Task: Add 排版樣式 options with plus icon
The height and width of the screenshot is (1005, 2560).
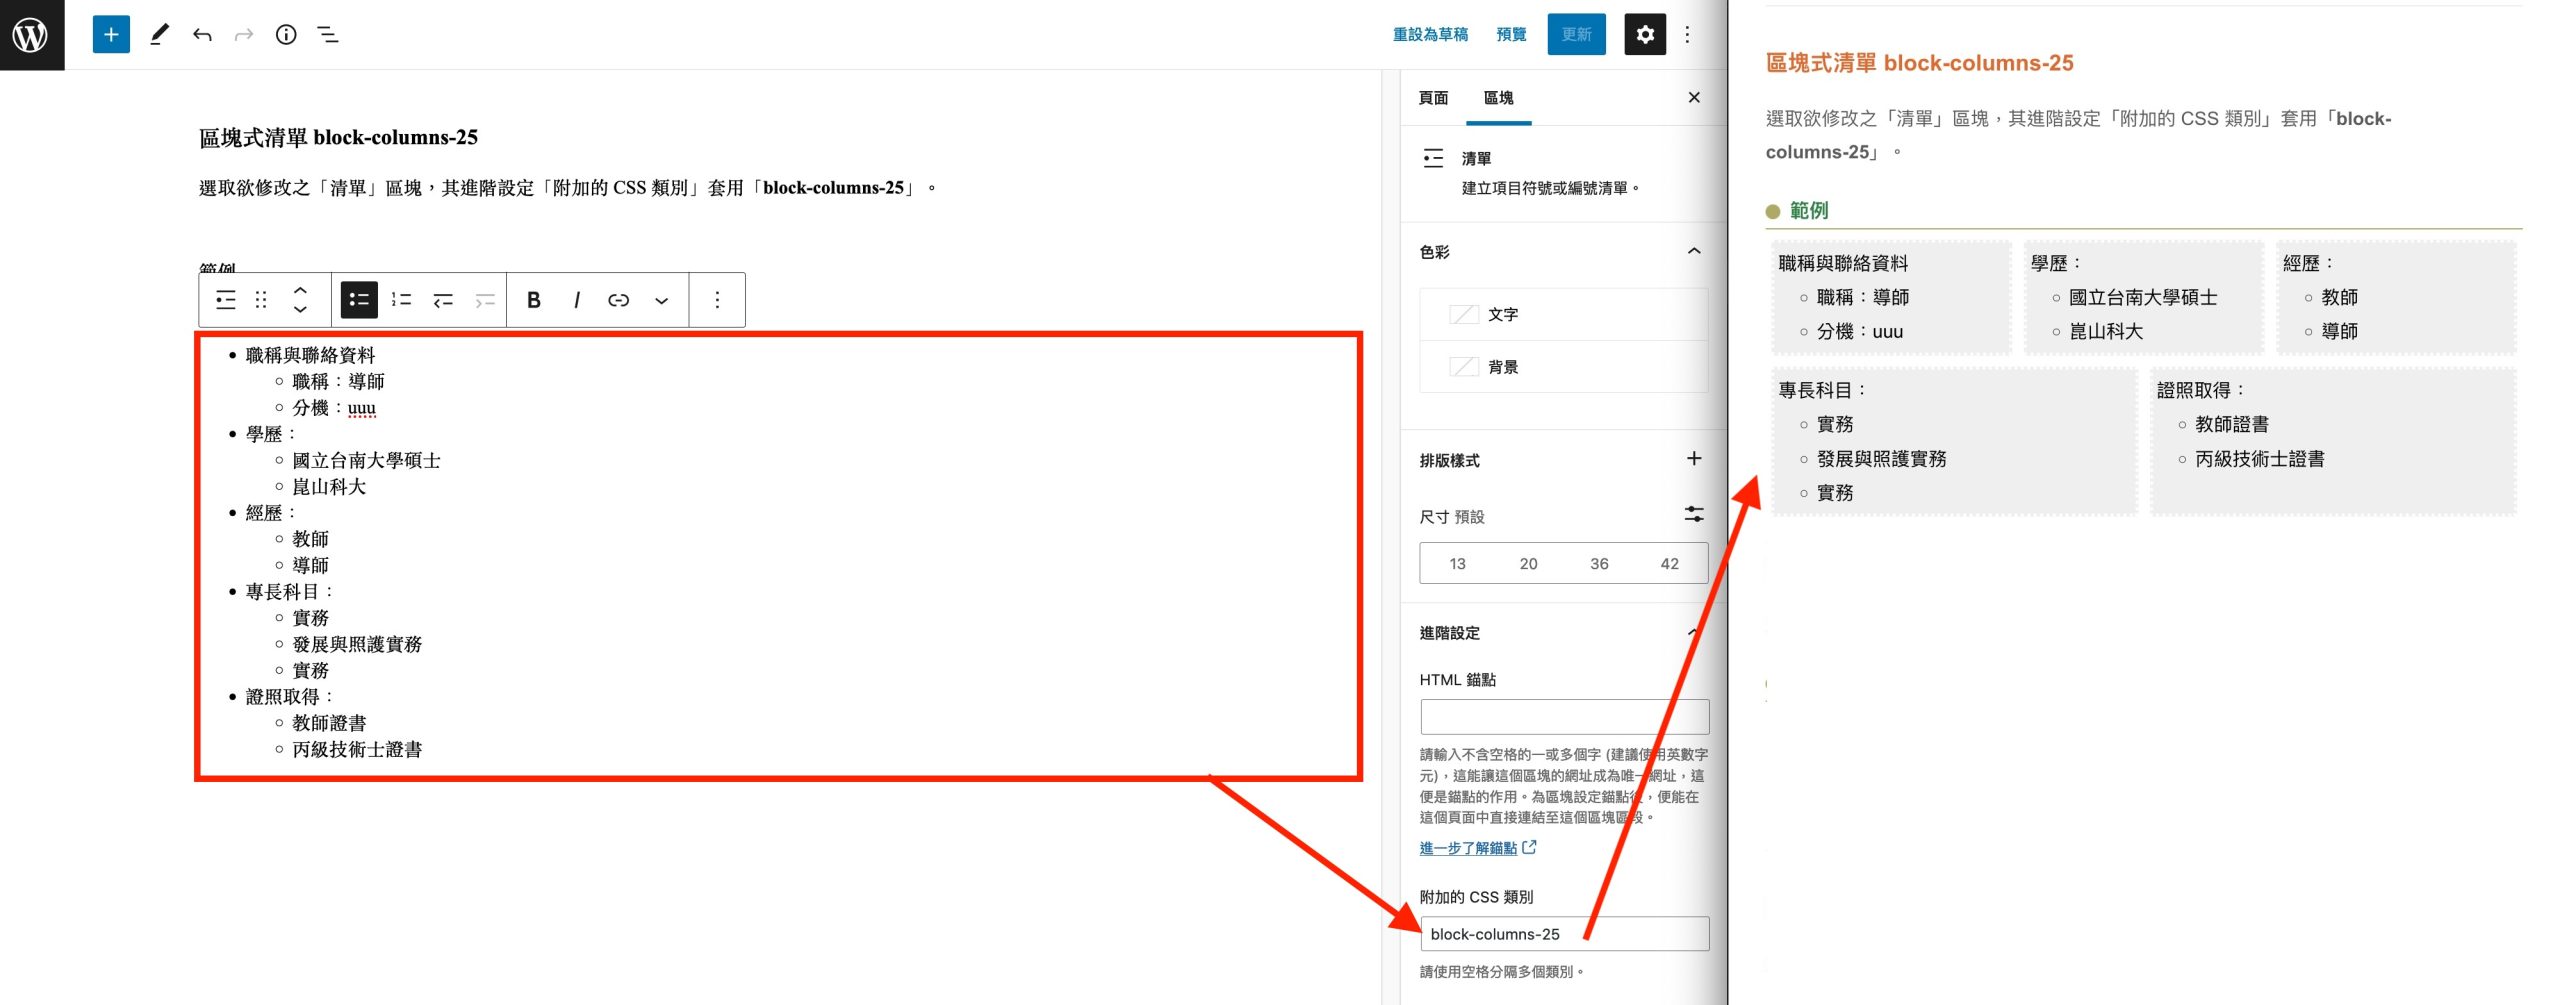Action: [x=1694, y=459]
